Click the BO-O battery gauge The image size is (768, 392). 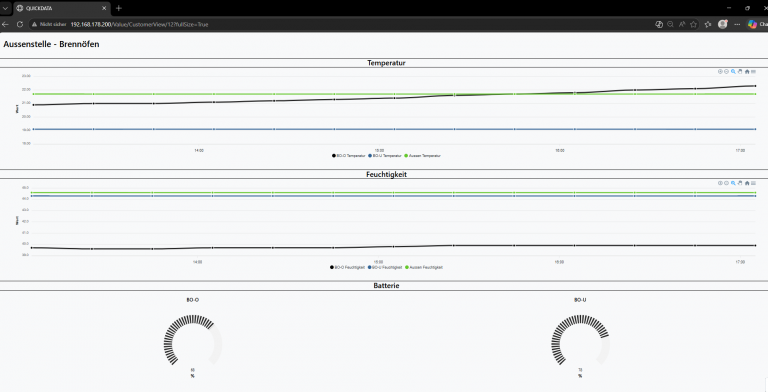point(192,341)
